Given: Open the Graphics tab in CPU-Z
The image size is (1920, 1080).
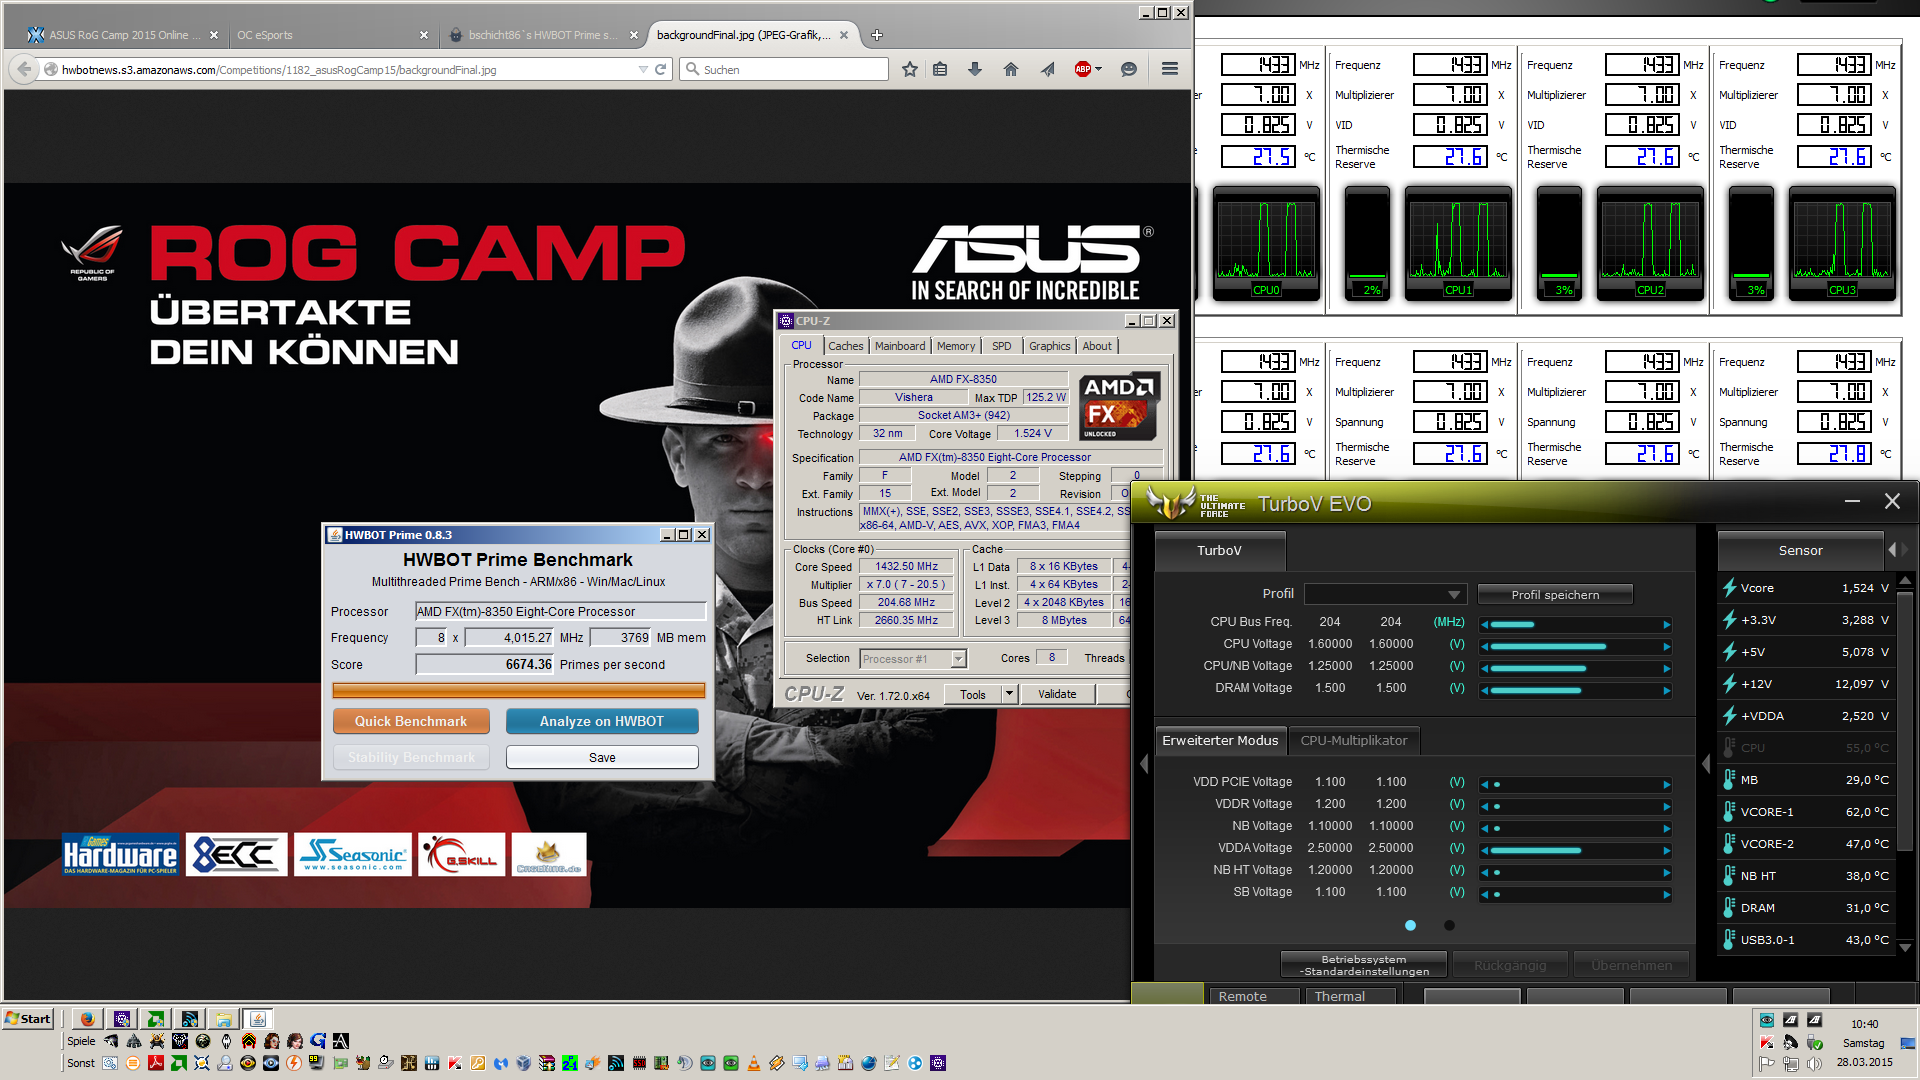Looking at the screenshot, I should tap(1050, 346).
